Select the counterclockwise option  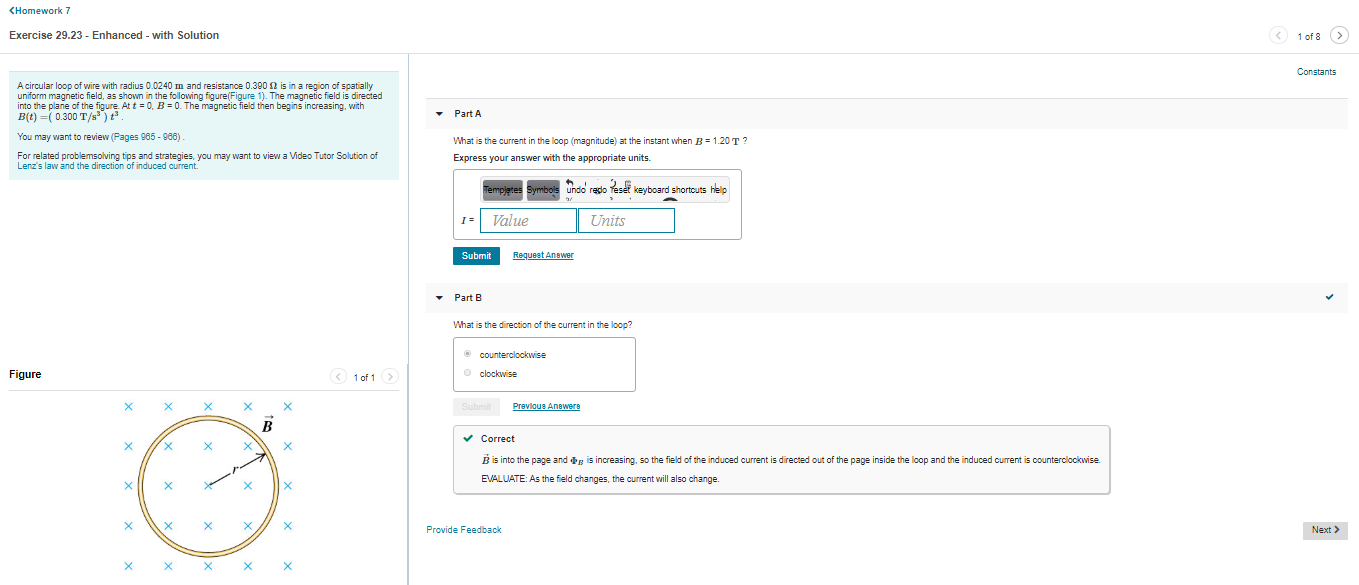click(x=466, y=354)
